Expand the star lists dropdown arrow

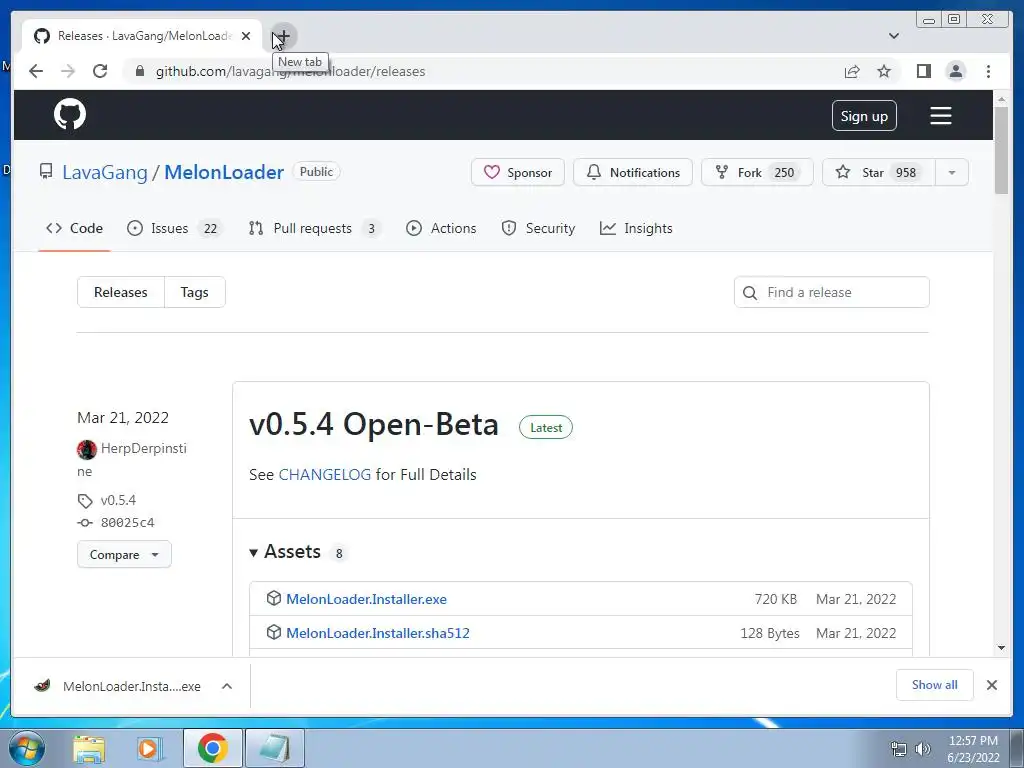coord(952,172)
